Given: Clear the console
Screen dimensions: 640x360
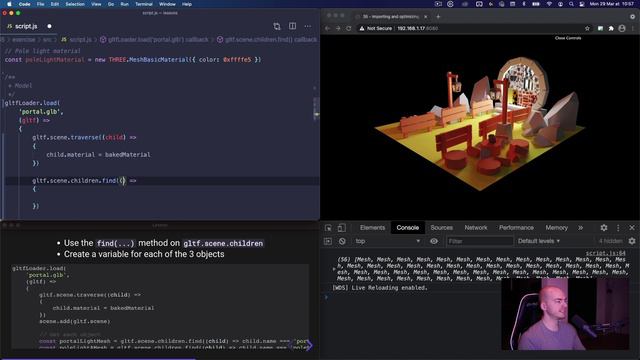Looking at the screenshot, I should point(342,241).
